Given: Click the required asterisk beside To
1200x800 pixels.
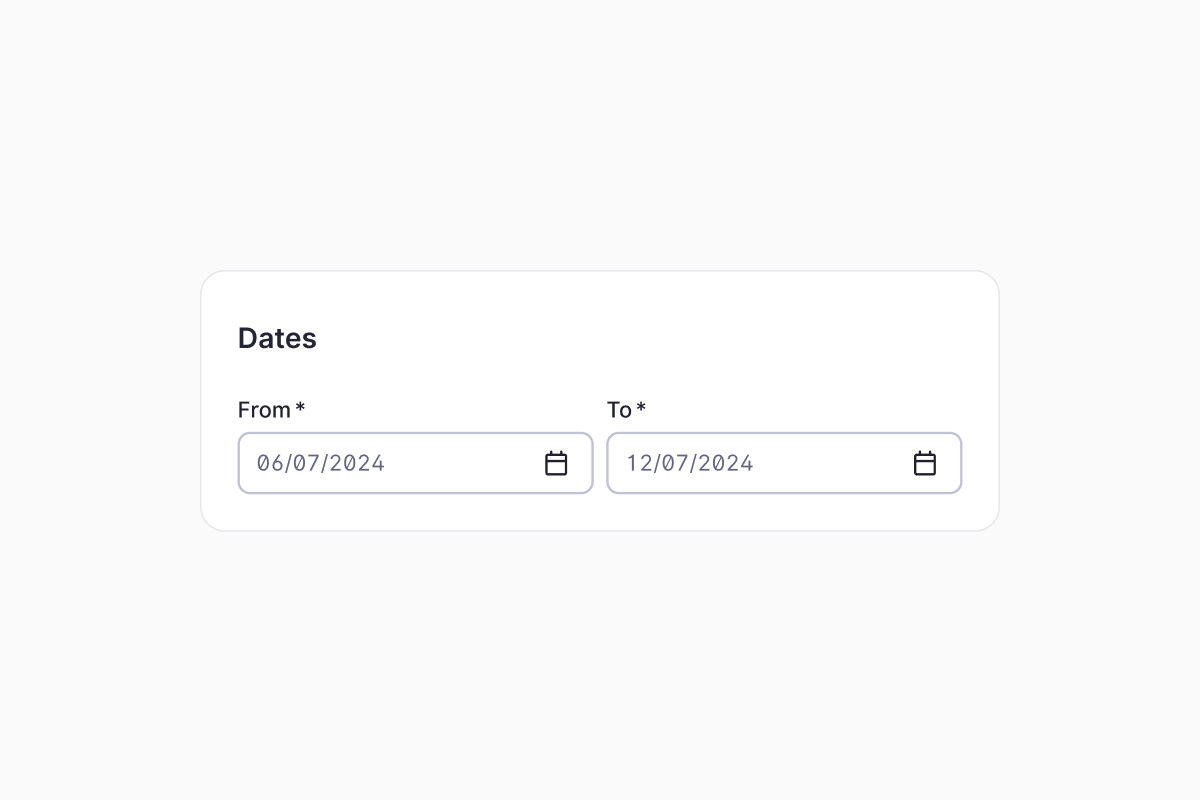Looking at the screenshot, I should [641, 408].
